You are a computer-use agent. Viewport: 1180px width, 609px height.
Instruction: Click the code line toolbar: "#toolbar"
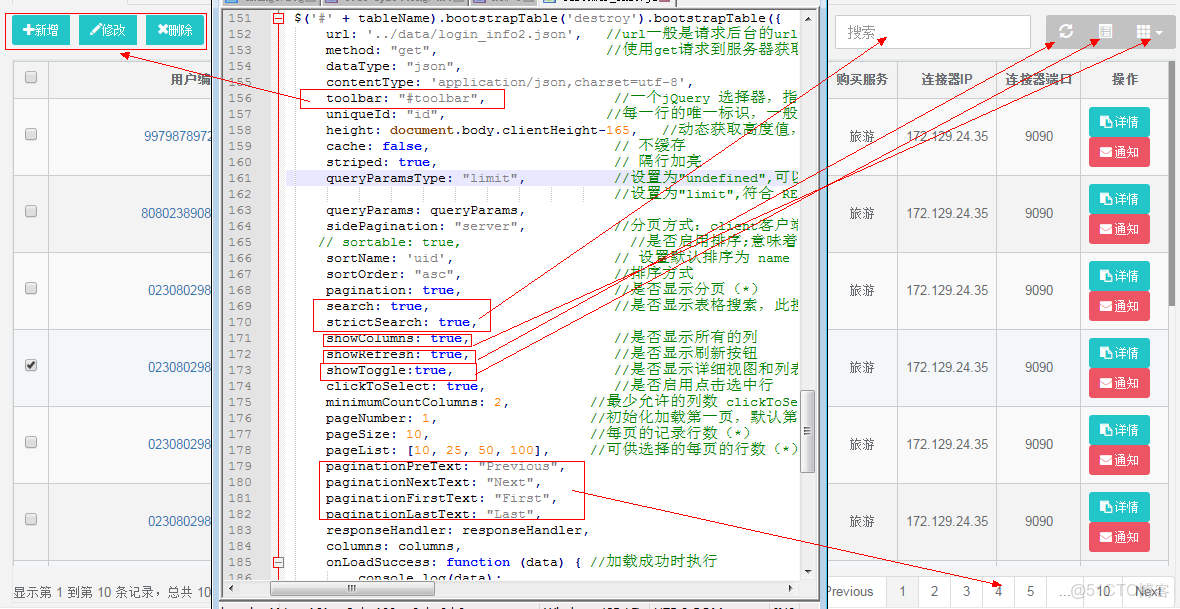point(406,99)
